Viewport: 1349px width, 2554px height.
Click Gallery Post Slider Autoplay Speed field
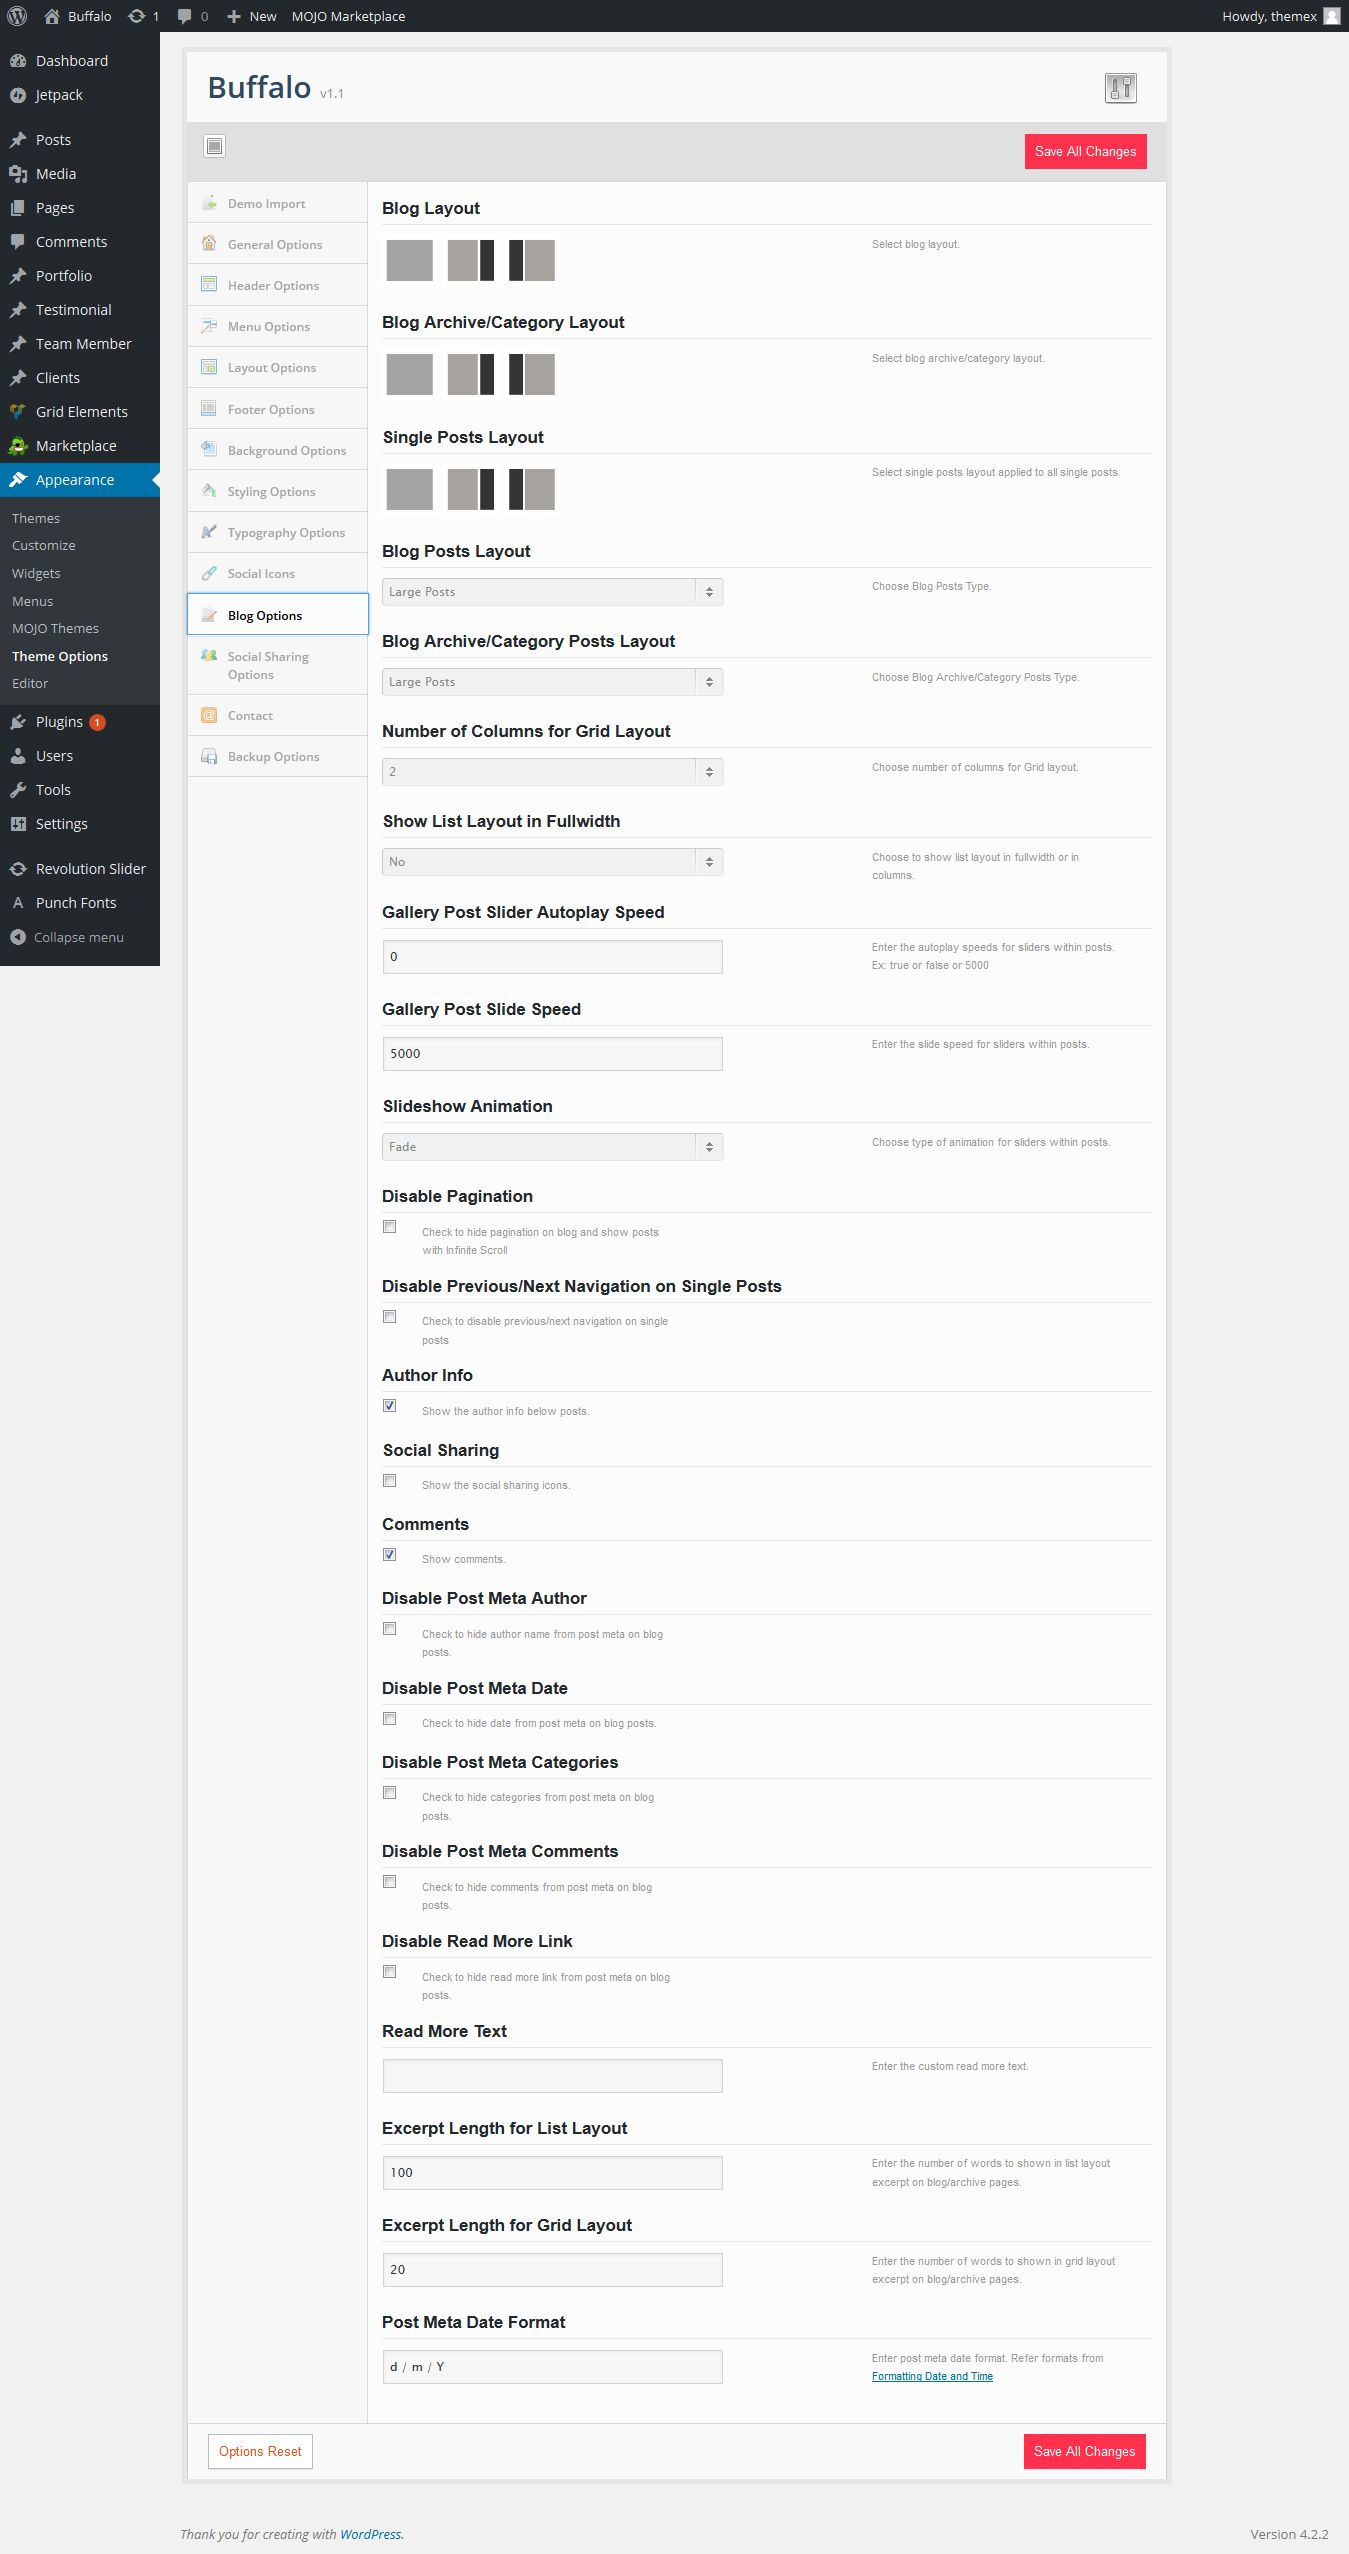pyautogui.click(x=553, y=956)
